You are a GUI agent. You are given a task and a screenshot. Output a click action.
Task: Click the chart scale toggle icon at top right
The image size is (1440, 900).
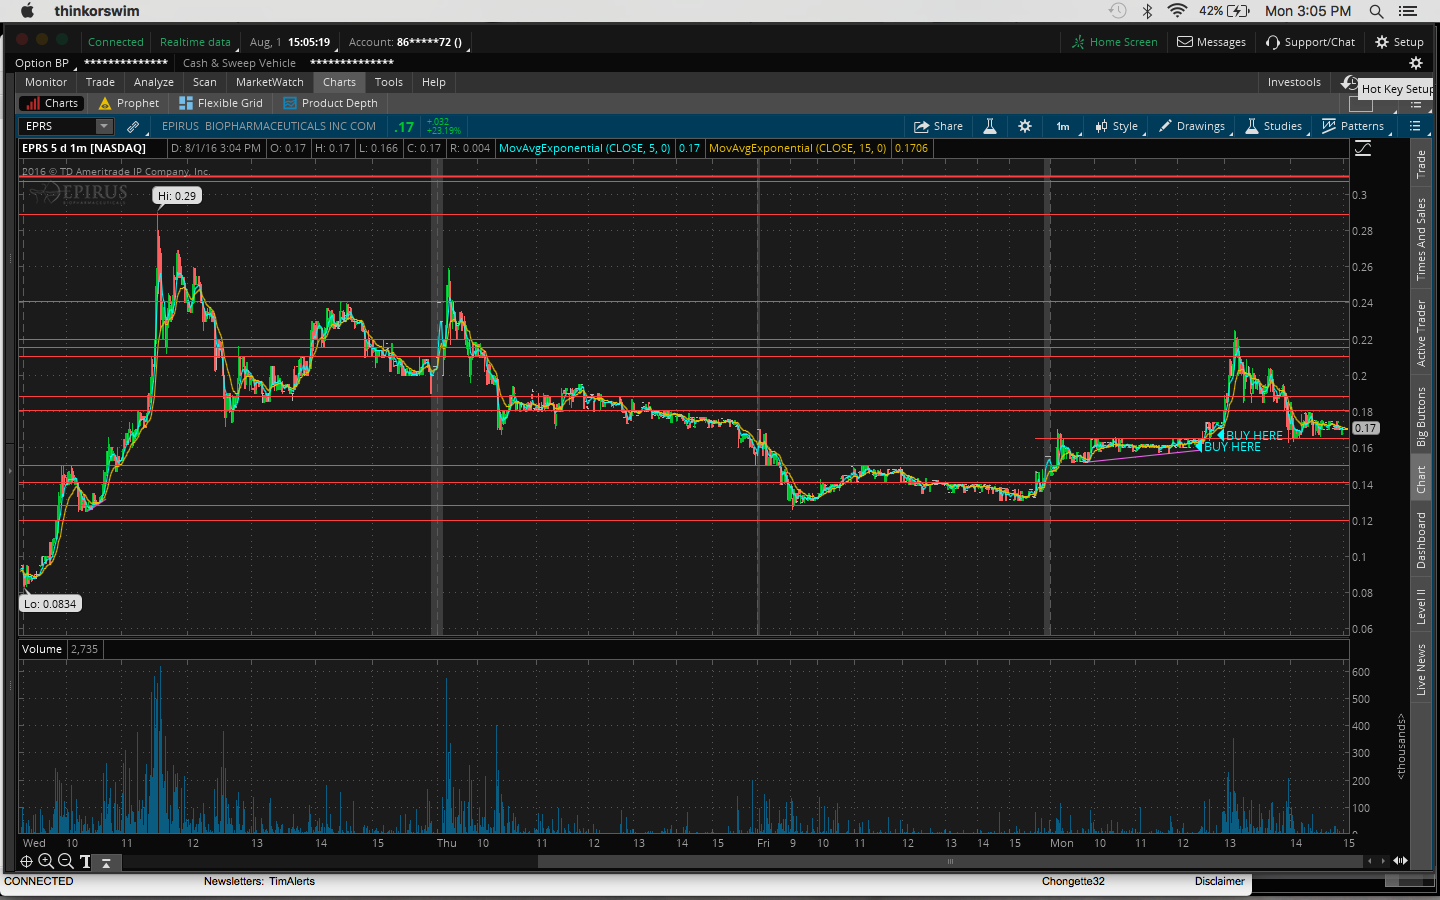1363,148
